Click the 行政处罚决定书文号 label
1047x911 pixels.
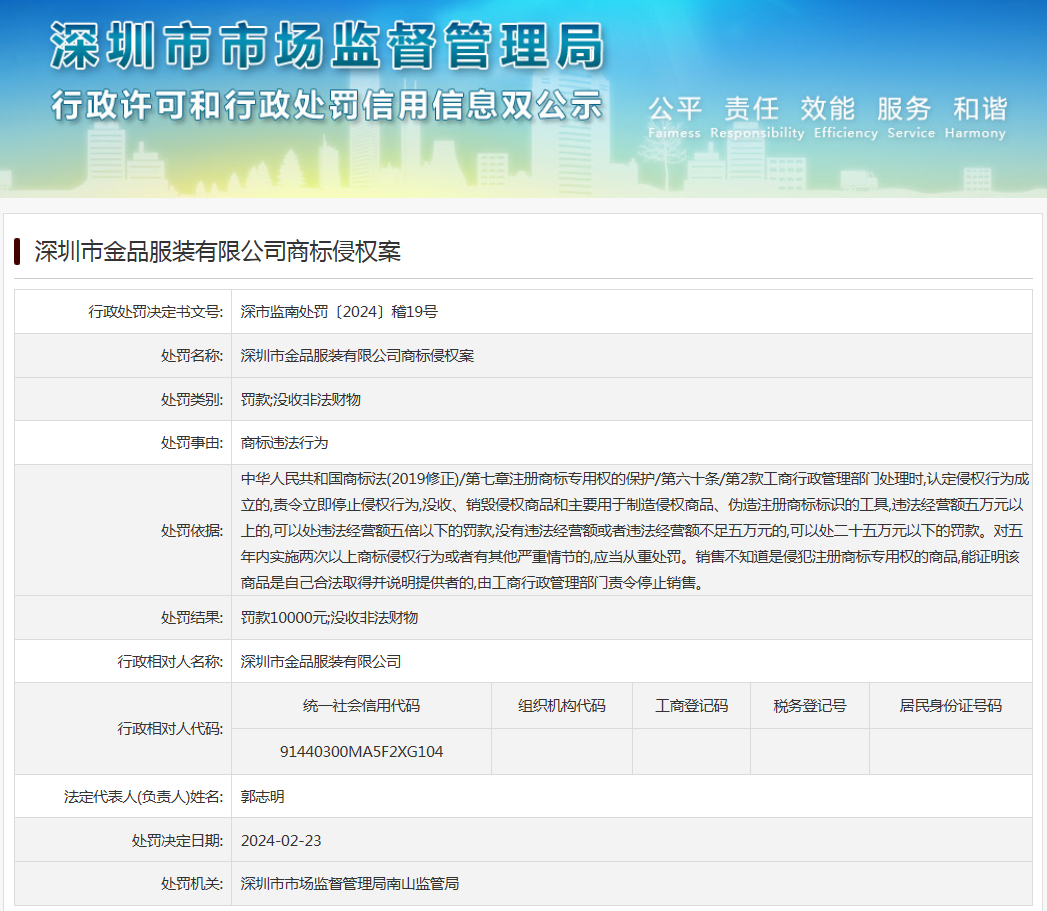pos(156,312)
